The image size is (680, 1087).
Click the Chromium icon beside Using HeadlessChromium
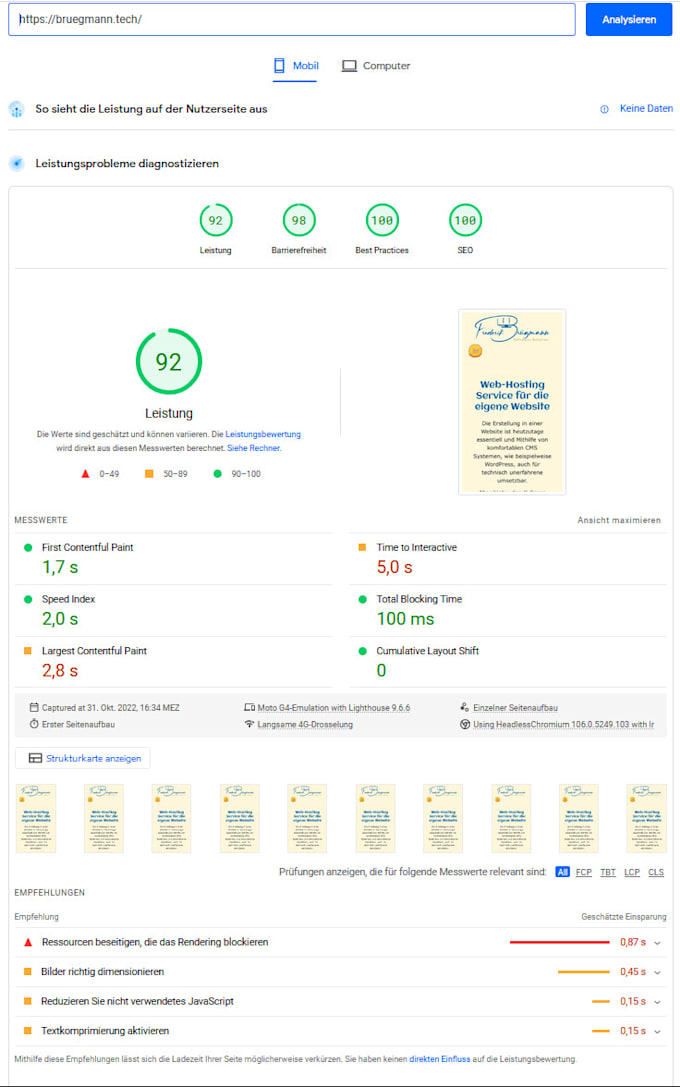[464, 724]
